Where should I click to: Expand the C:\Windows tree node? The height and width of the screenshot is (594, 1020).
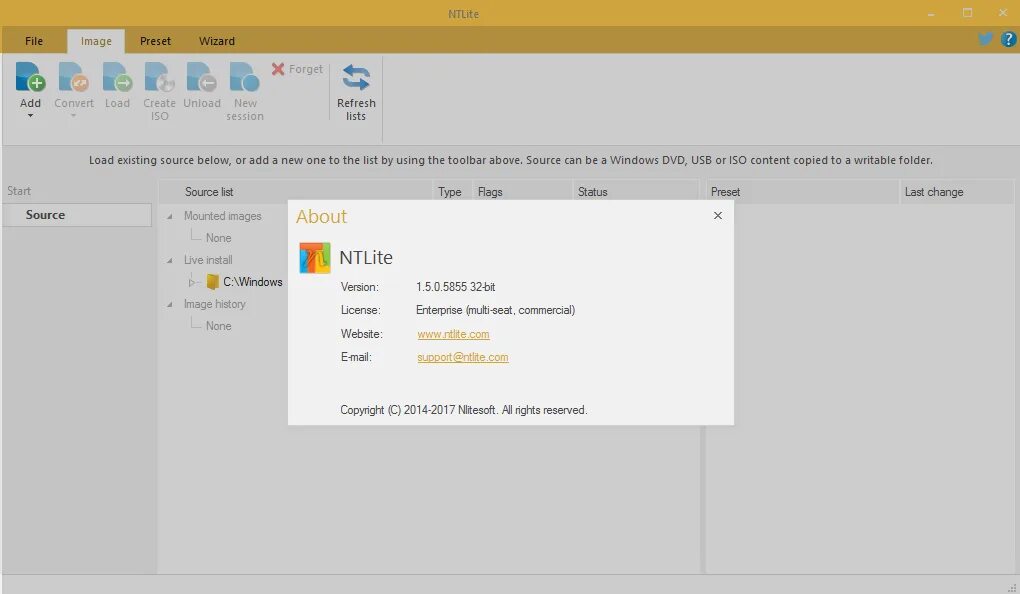(x=191, y=282)
